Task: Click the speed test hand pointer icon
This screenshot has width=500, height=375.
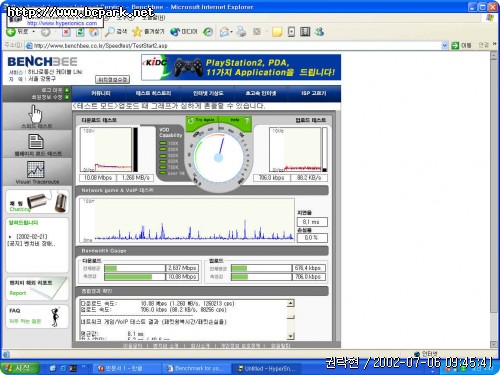Action: tap(35, 114)
